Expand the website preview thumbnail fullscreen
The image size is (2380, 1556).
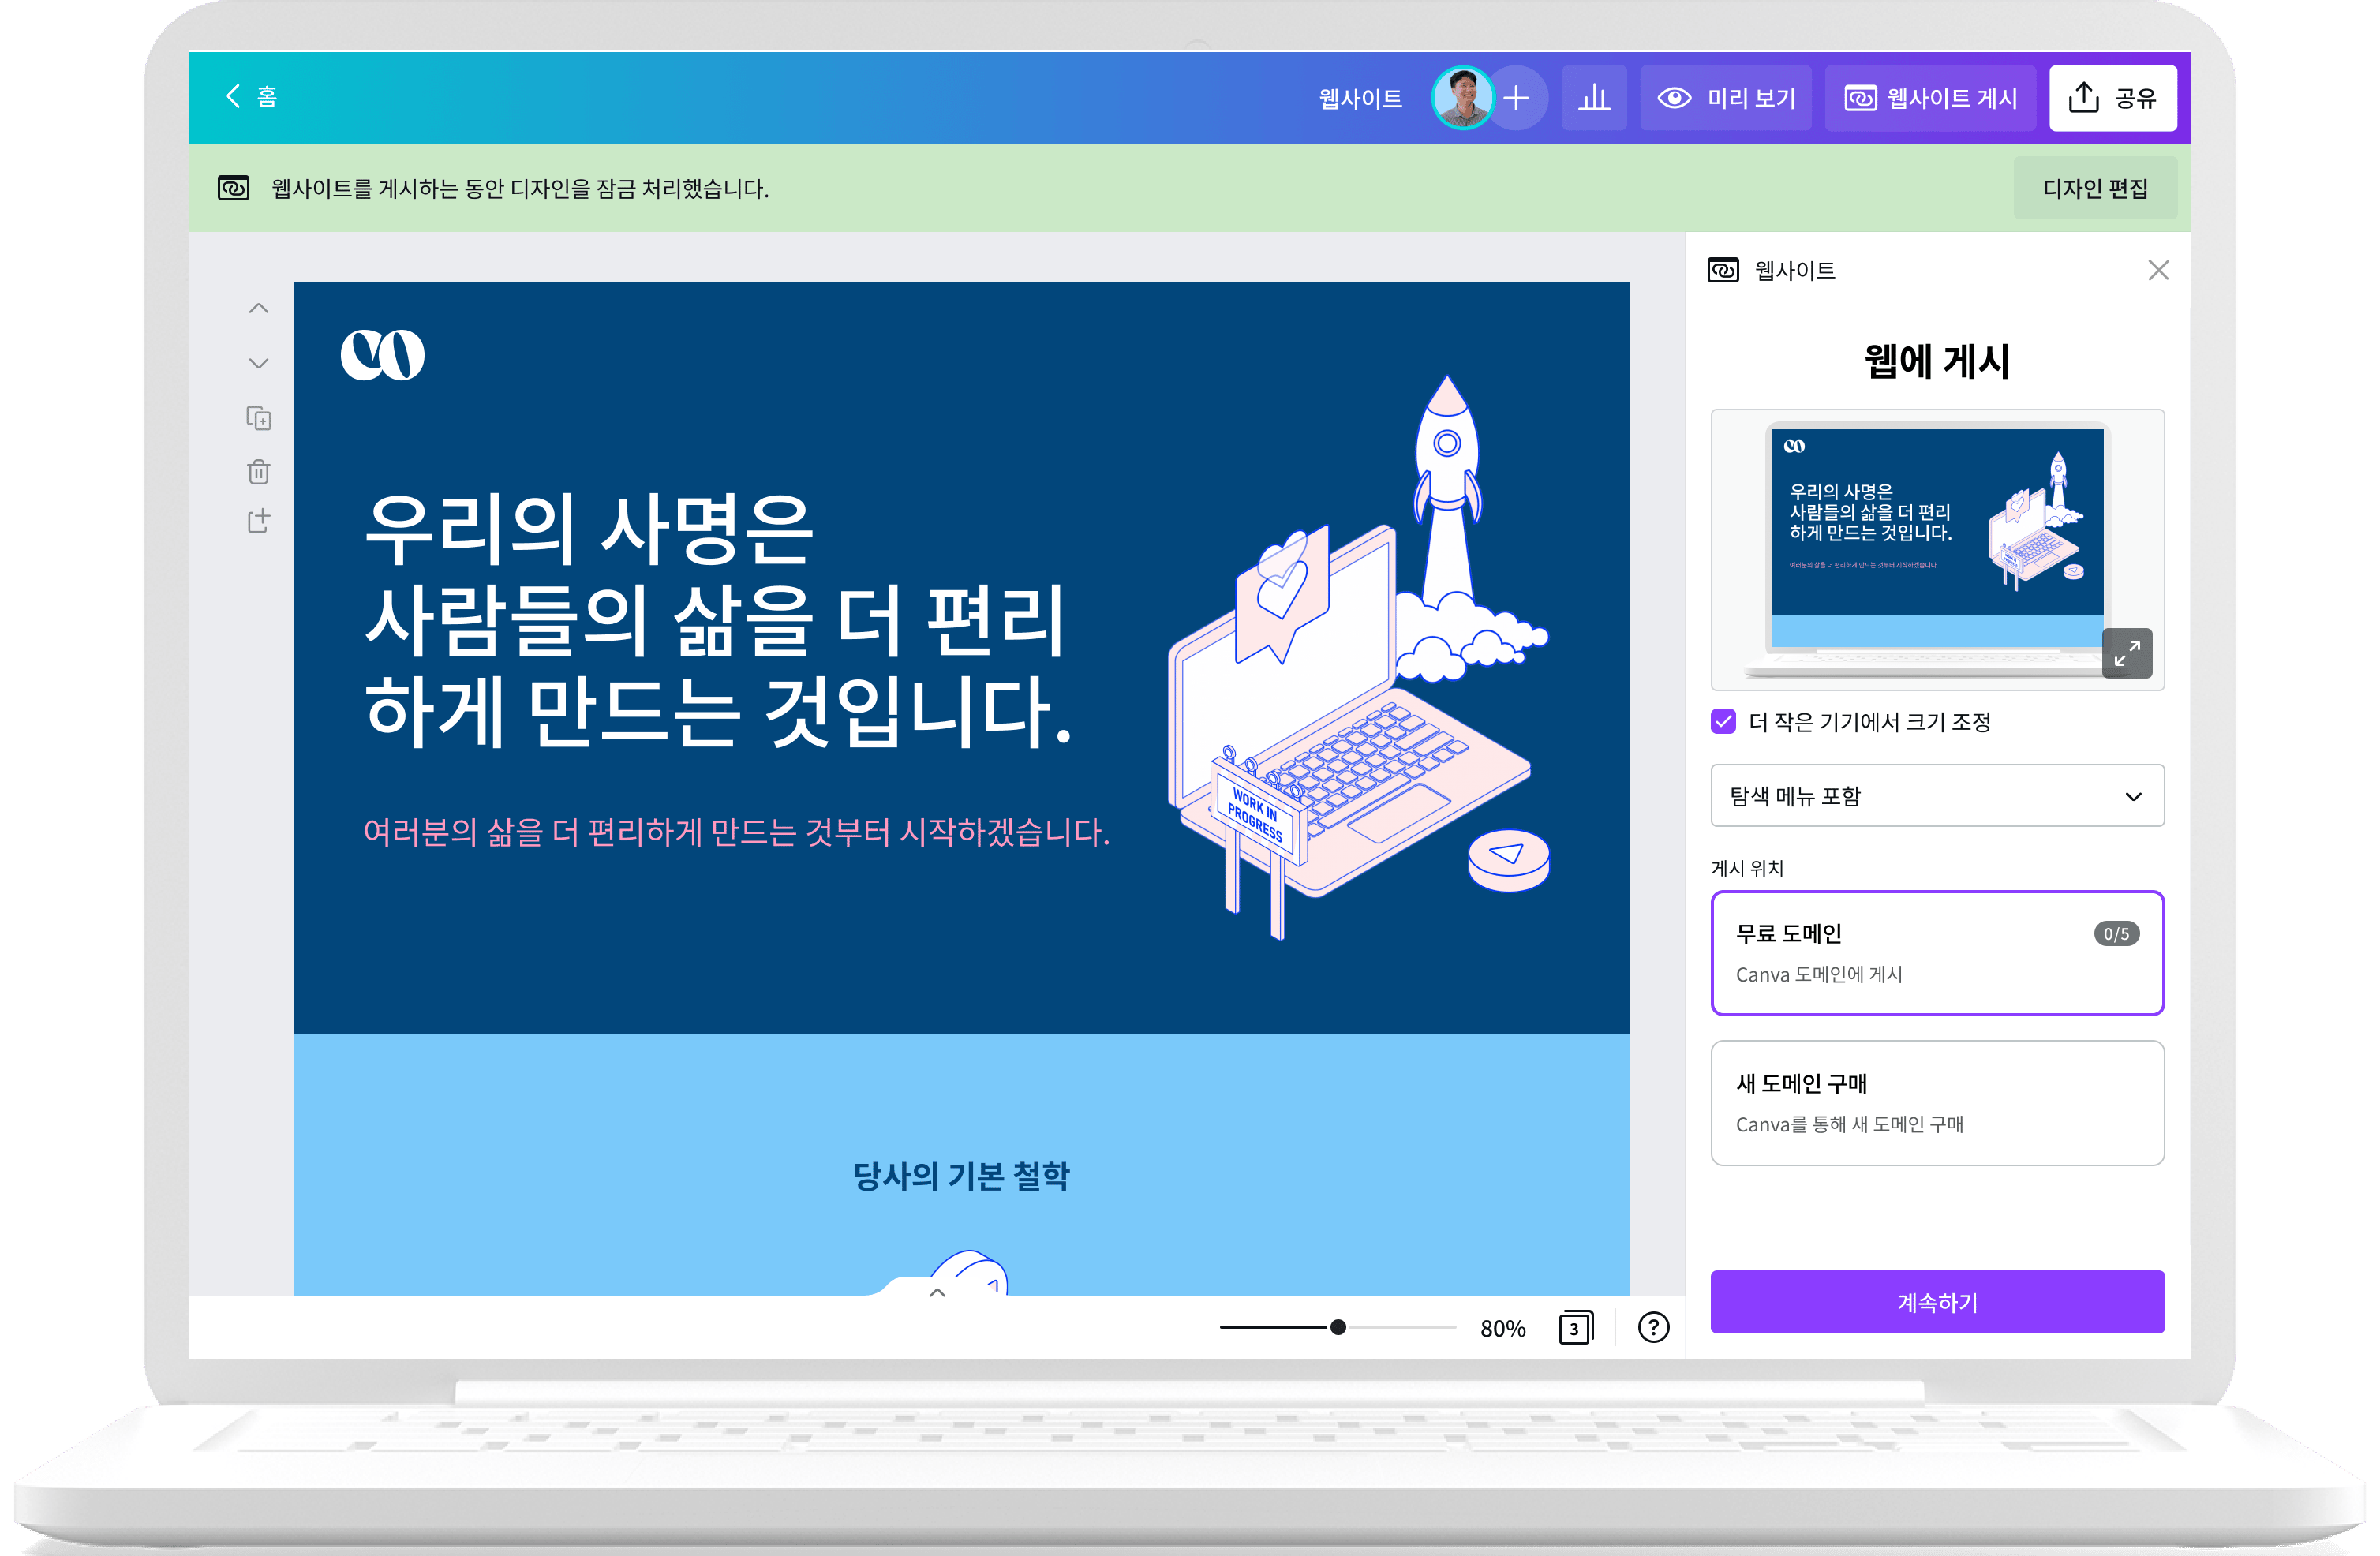pyautogui.click(x=2127, y=653)
